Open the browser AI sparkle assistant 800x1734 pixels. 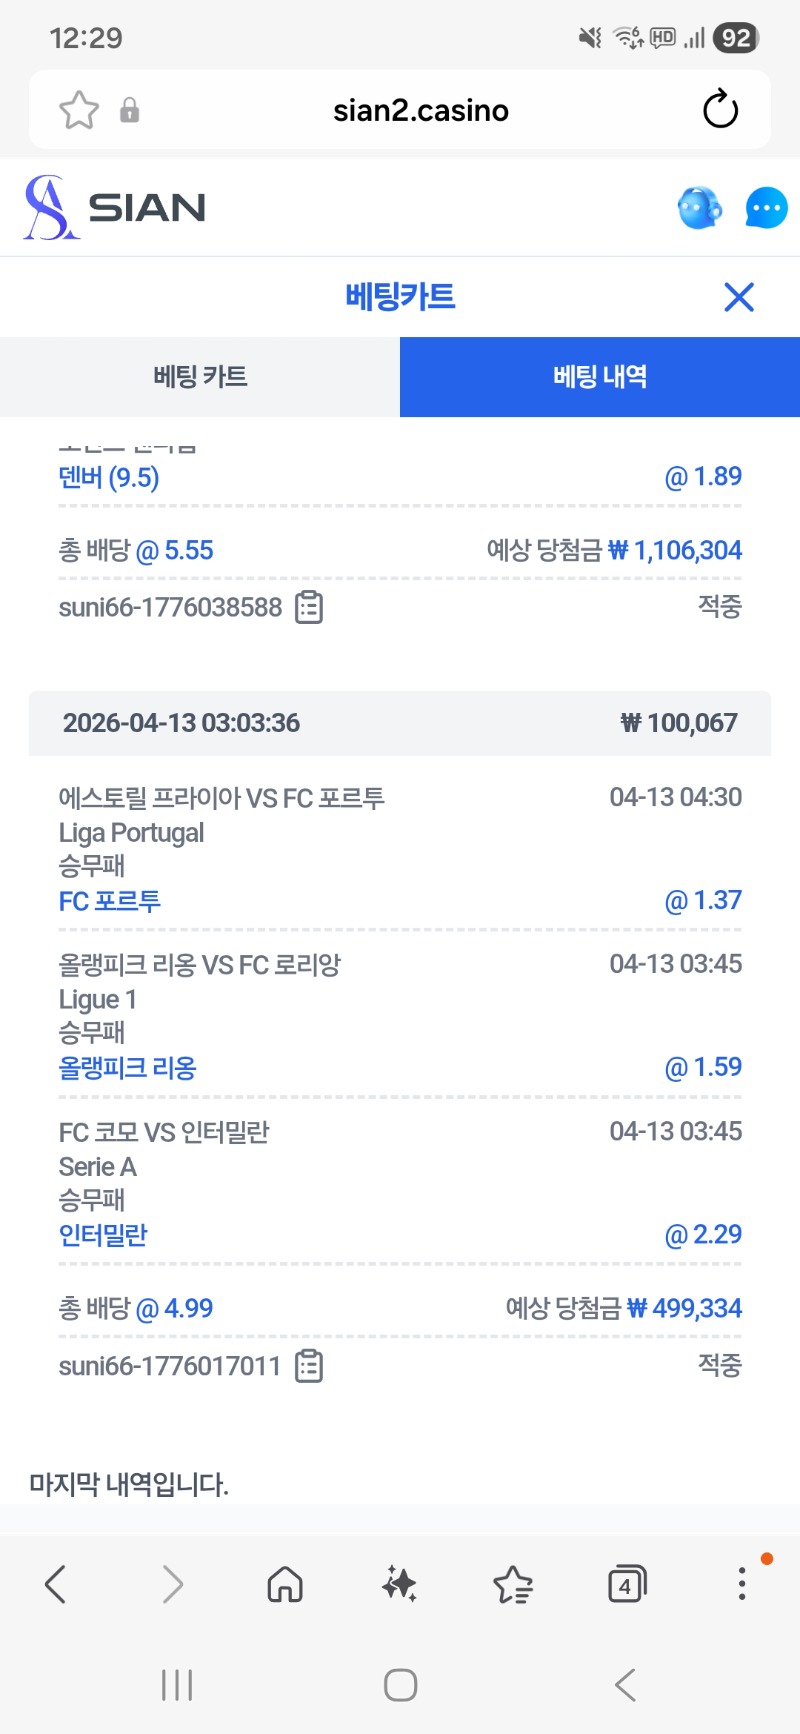tap(399, 1584)
